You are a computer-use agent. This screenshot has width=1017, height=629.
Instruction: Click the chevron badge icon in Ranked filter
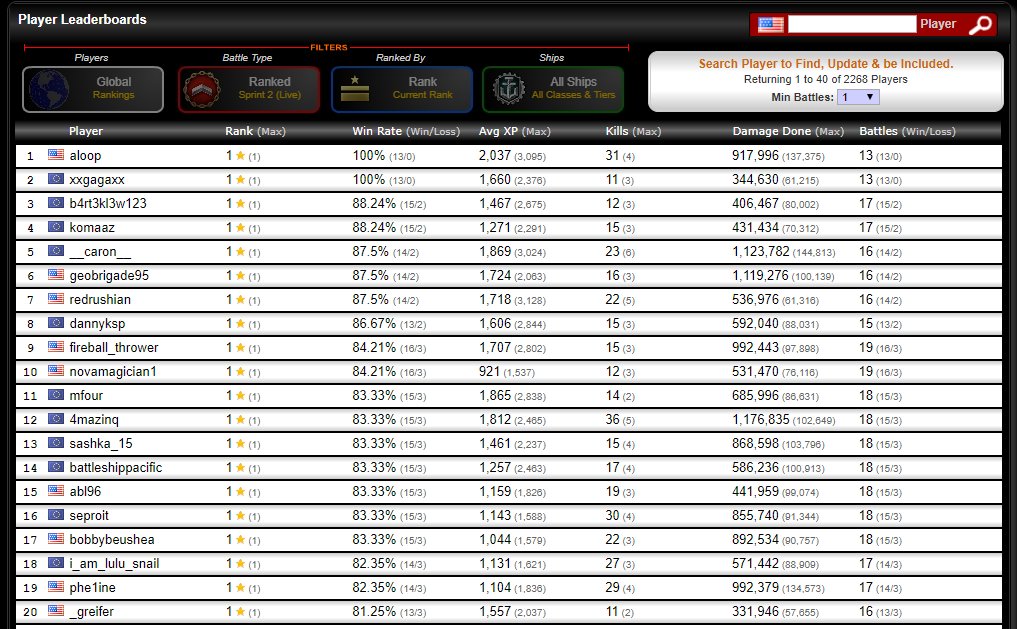pyautogui.click(x=202, y=89)
